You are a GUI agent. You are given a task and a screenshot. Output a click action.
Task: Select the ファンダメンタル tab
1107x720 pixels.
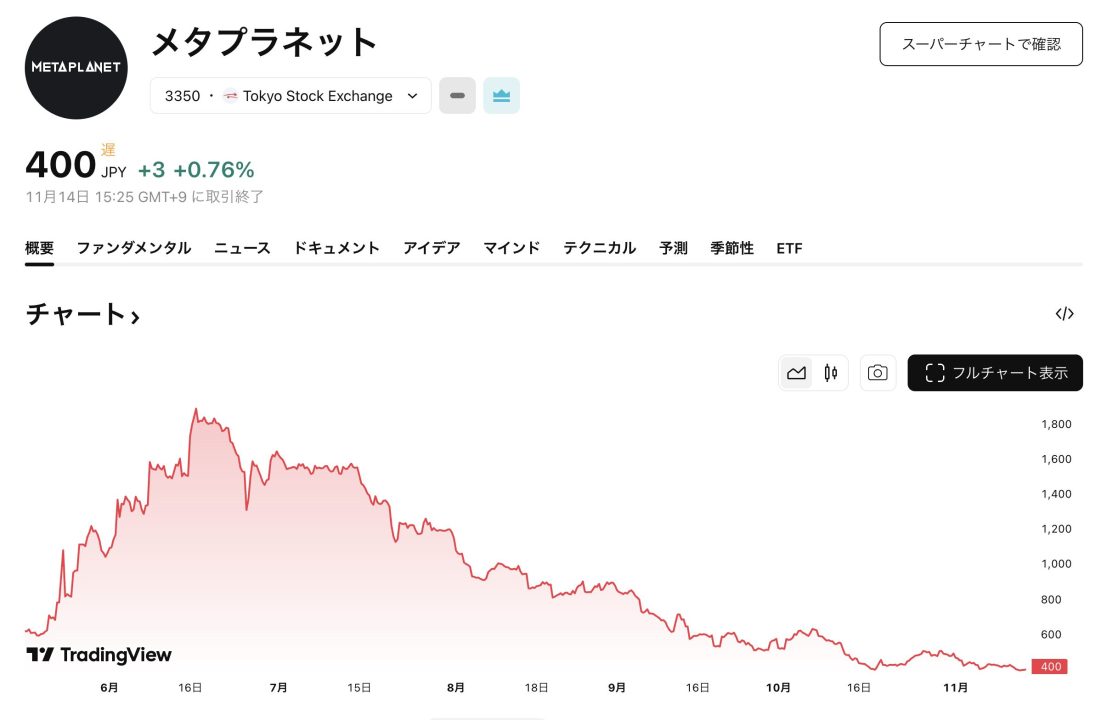[x=134, y=248]
